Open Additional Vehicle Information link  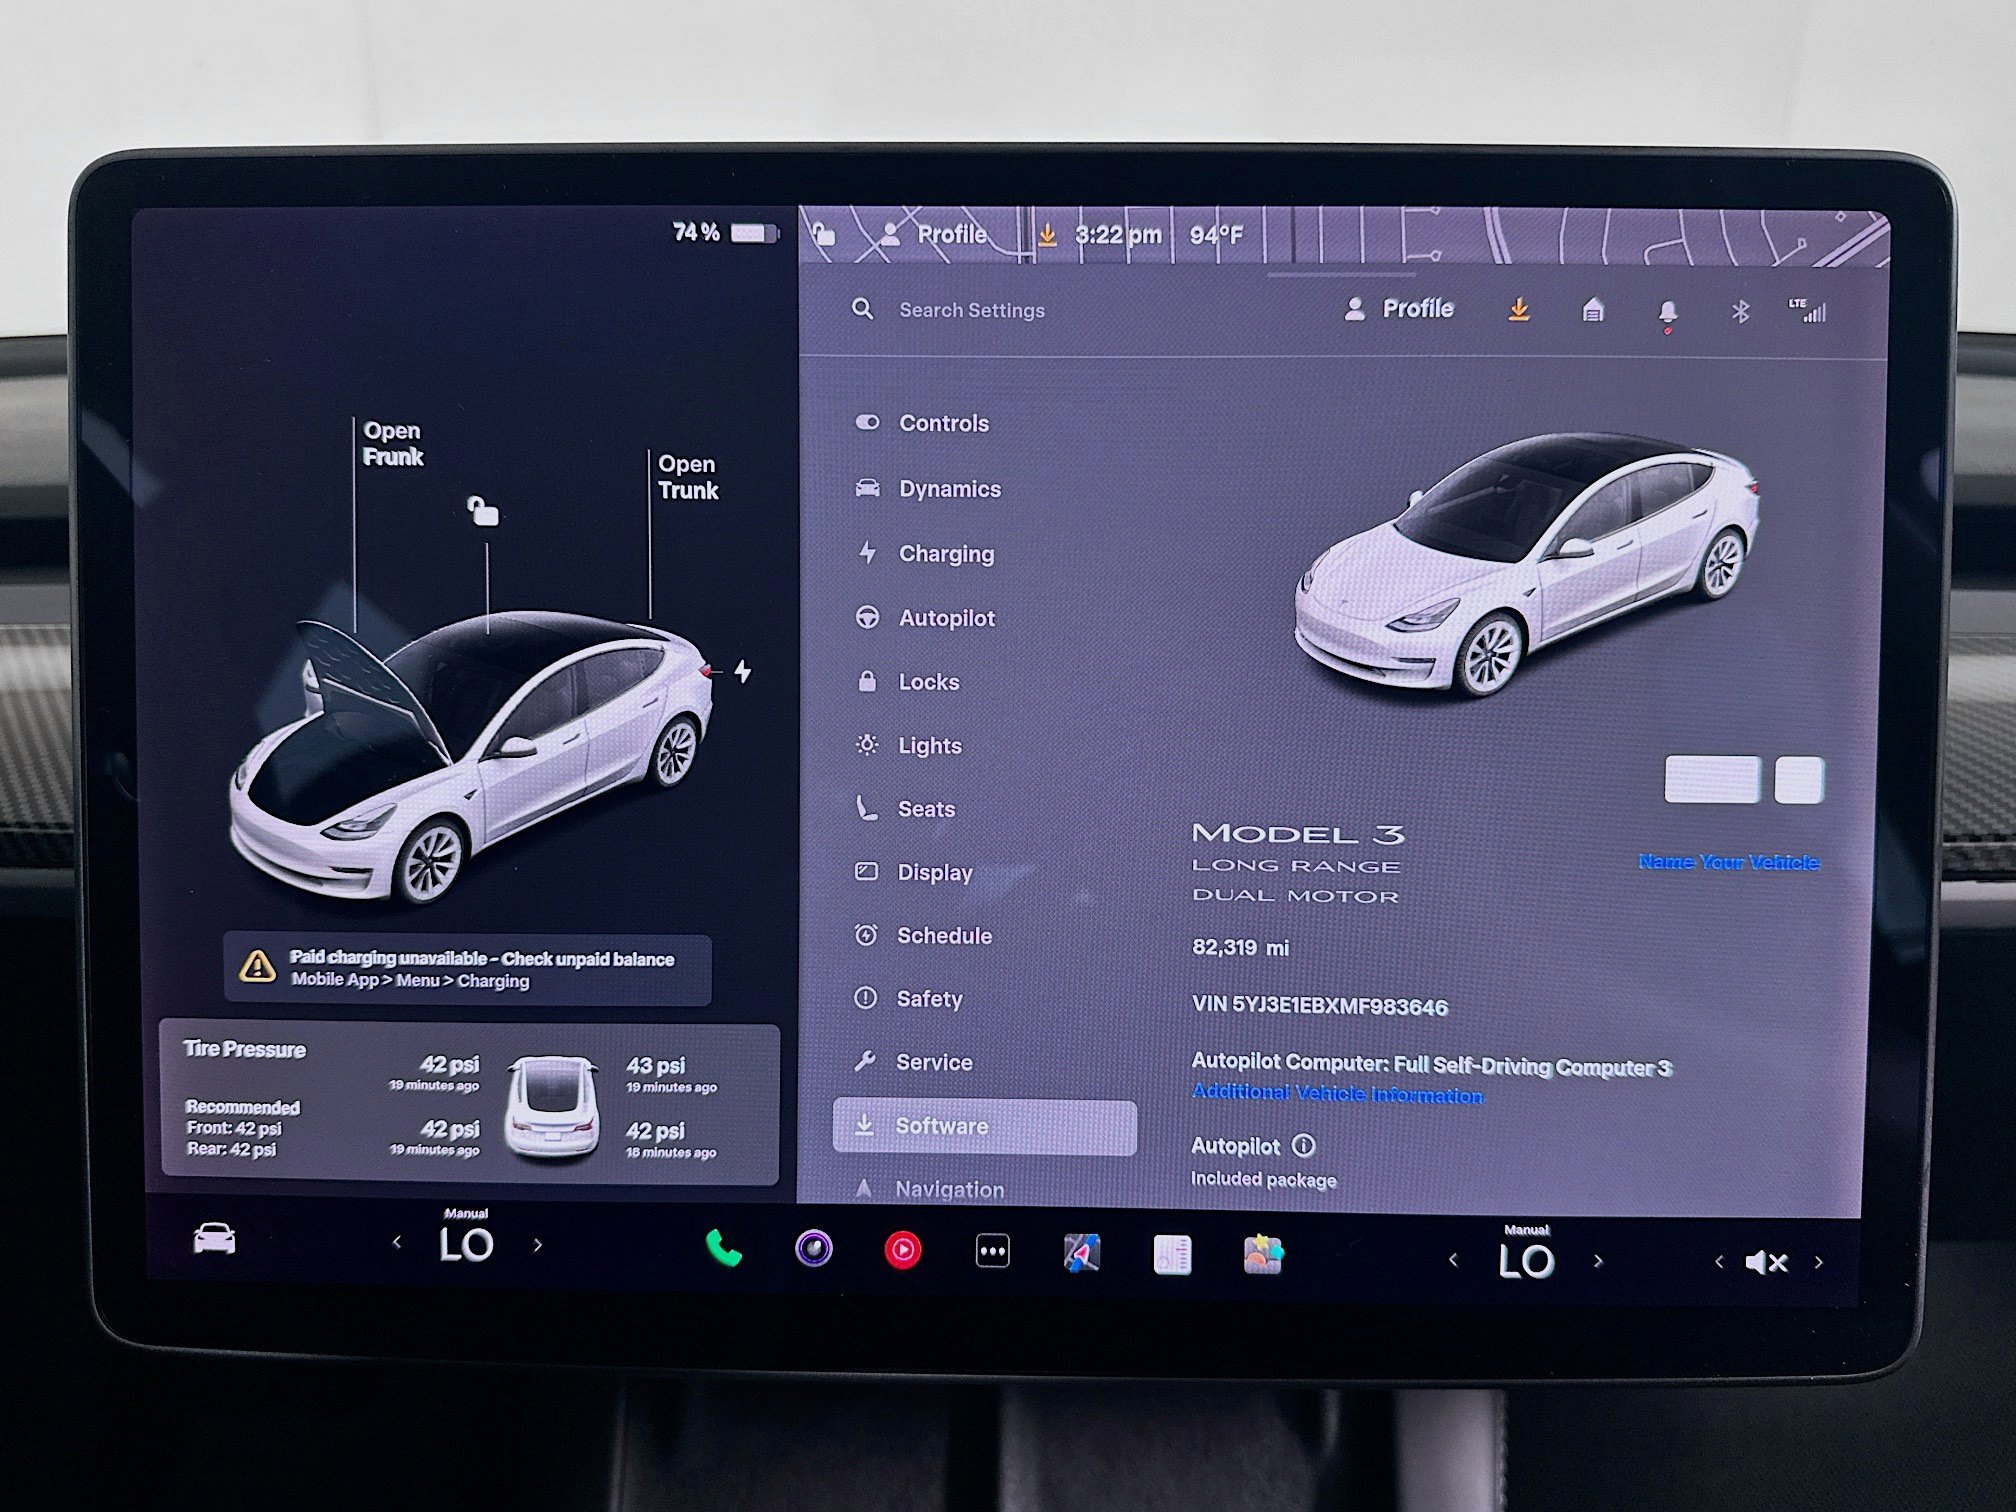click(x=1337, y=1094)
